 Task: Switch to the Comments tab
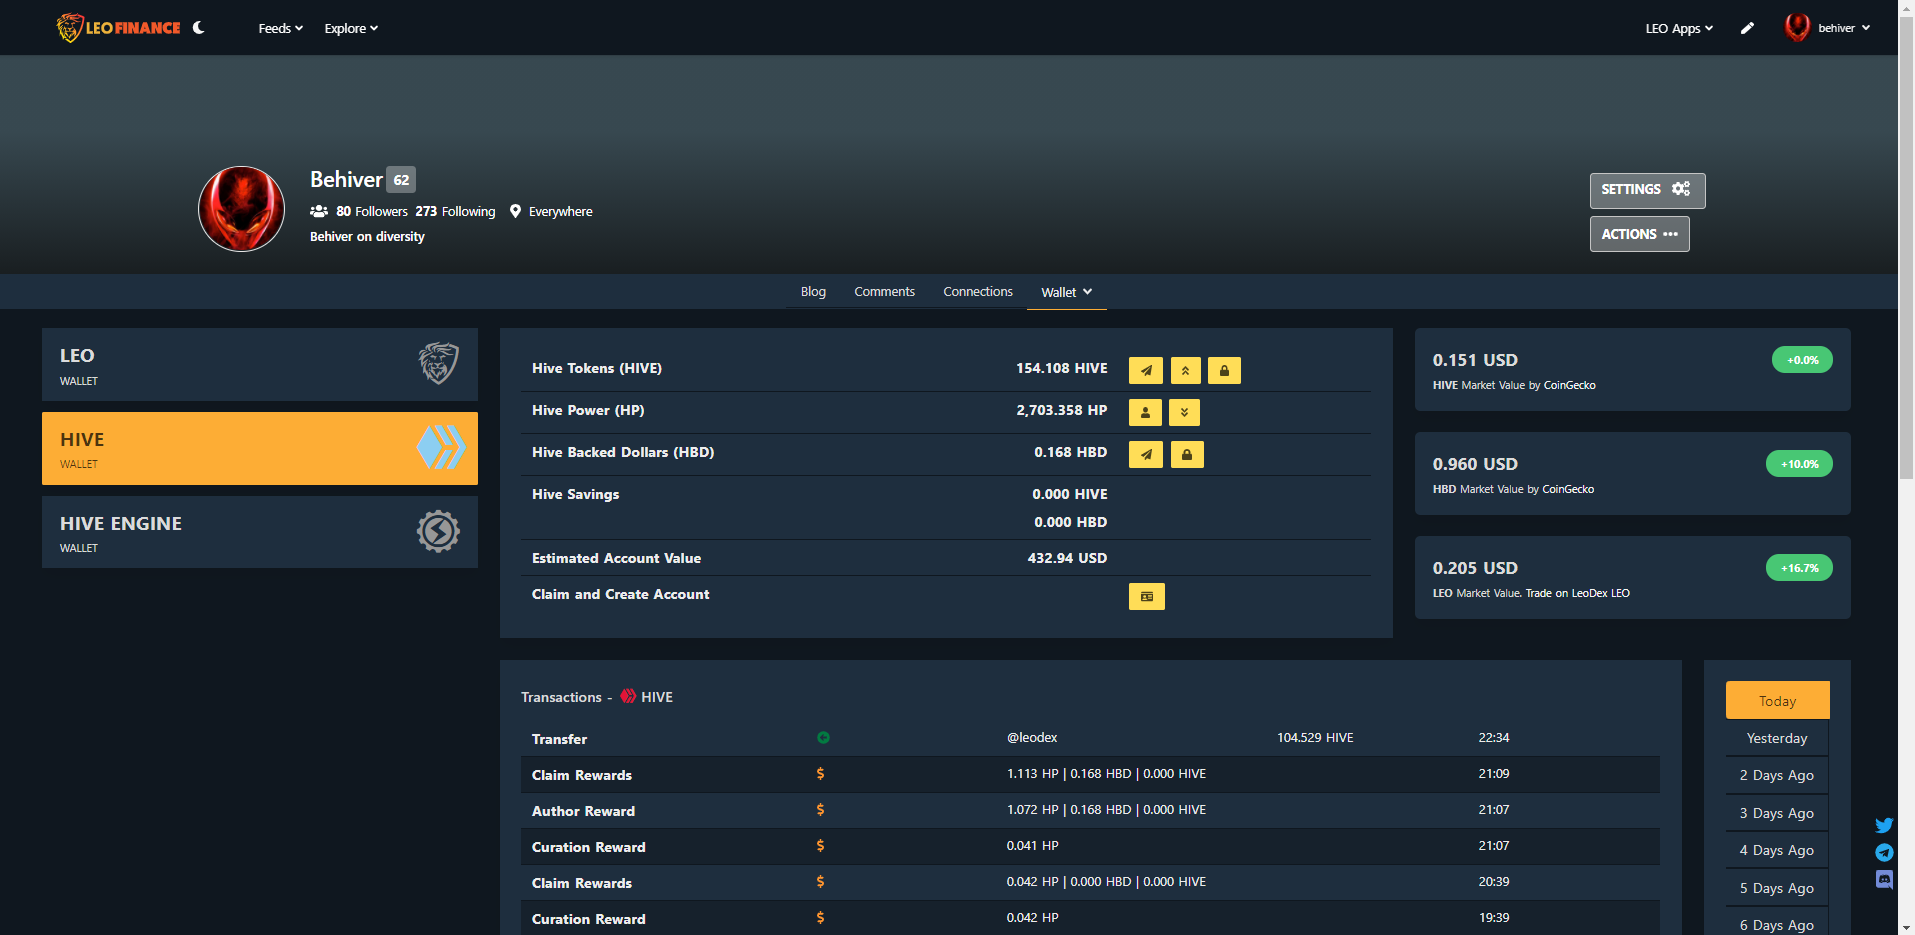[884, 292]
